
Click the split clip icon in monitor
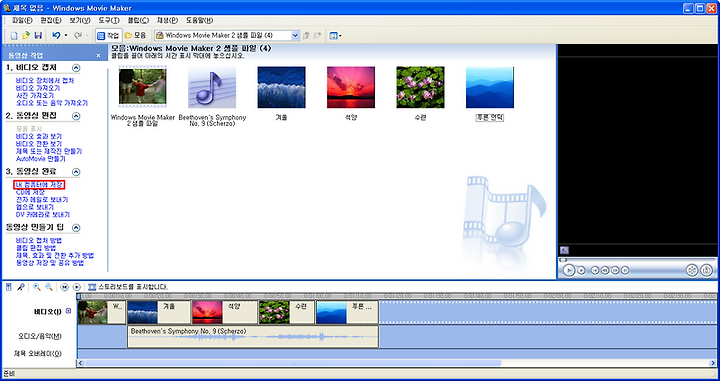(x=692, y=270)
